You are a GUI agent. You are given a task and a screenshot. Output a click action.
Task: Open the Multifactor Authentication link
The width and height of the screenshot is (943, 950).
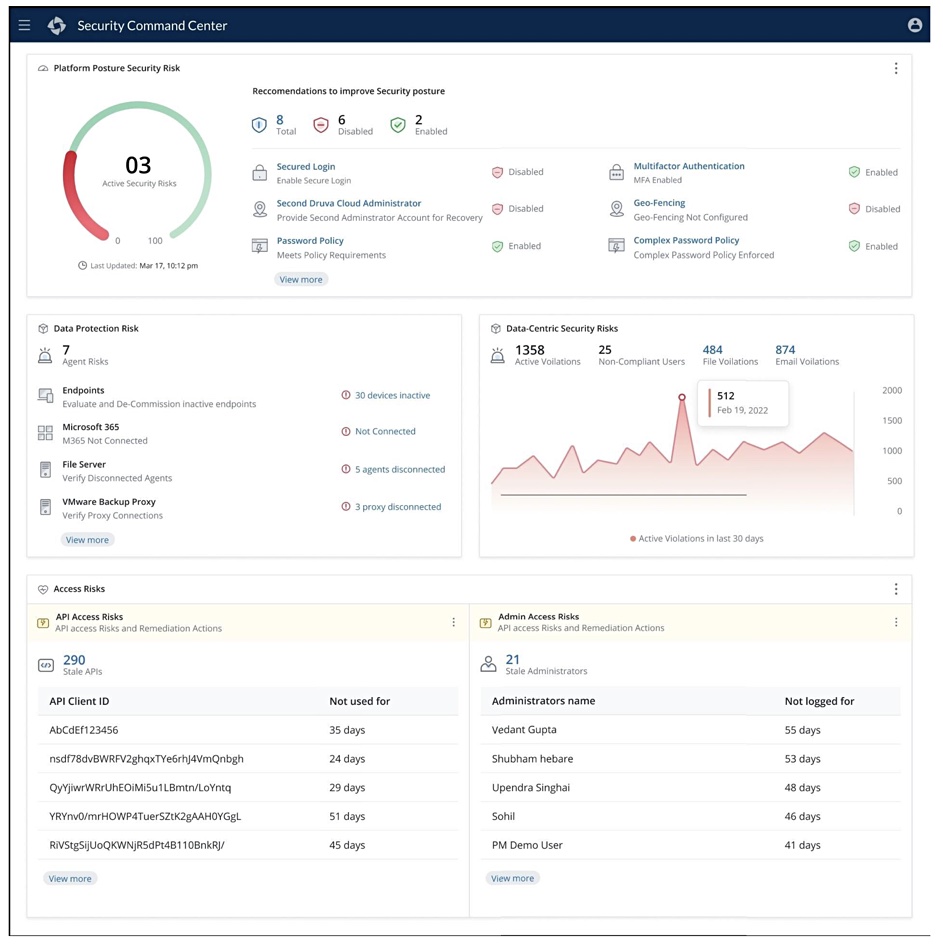pyautogui.click(x=689, y=166)
